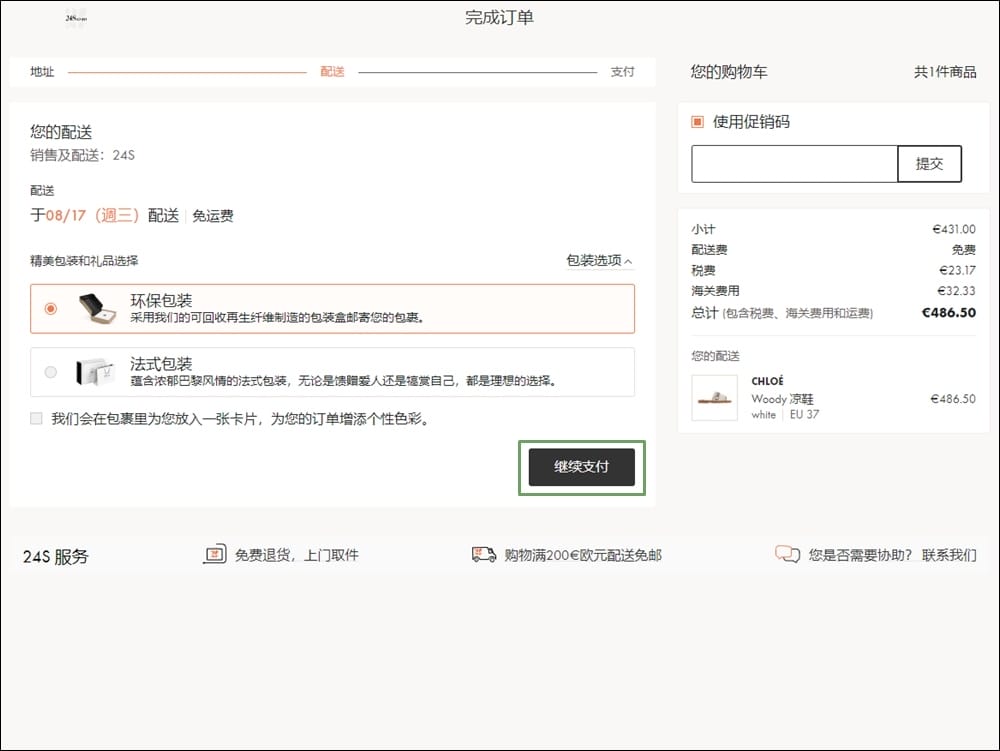Click the 共1件商品 item count
Image resolution: width=1000 pixels, height=751 pixels.
945,72
